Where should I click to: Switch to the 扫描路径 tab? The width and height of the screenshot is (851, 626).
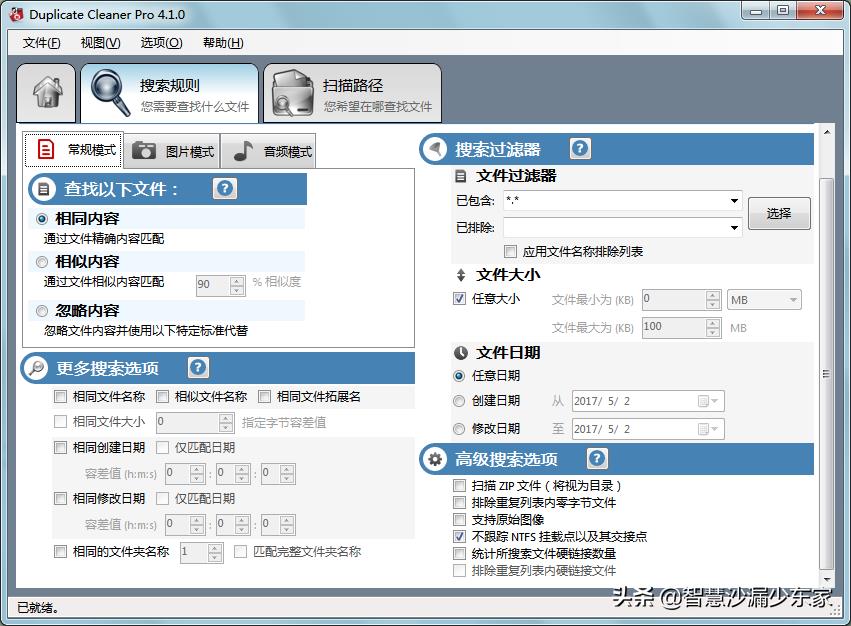[352, 93]
